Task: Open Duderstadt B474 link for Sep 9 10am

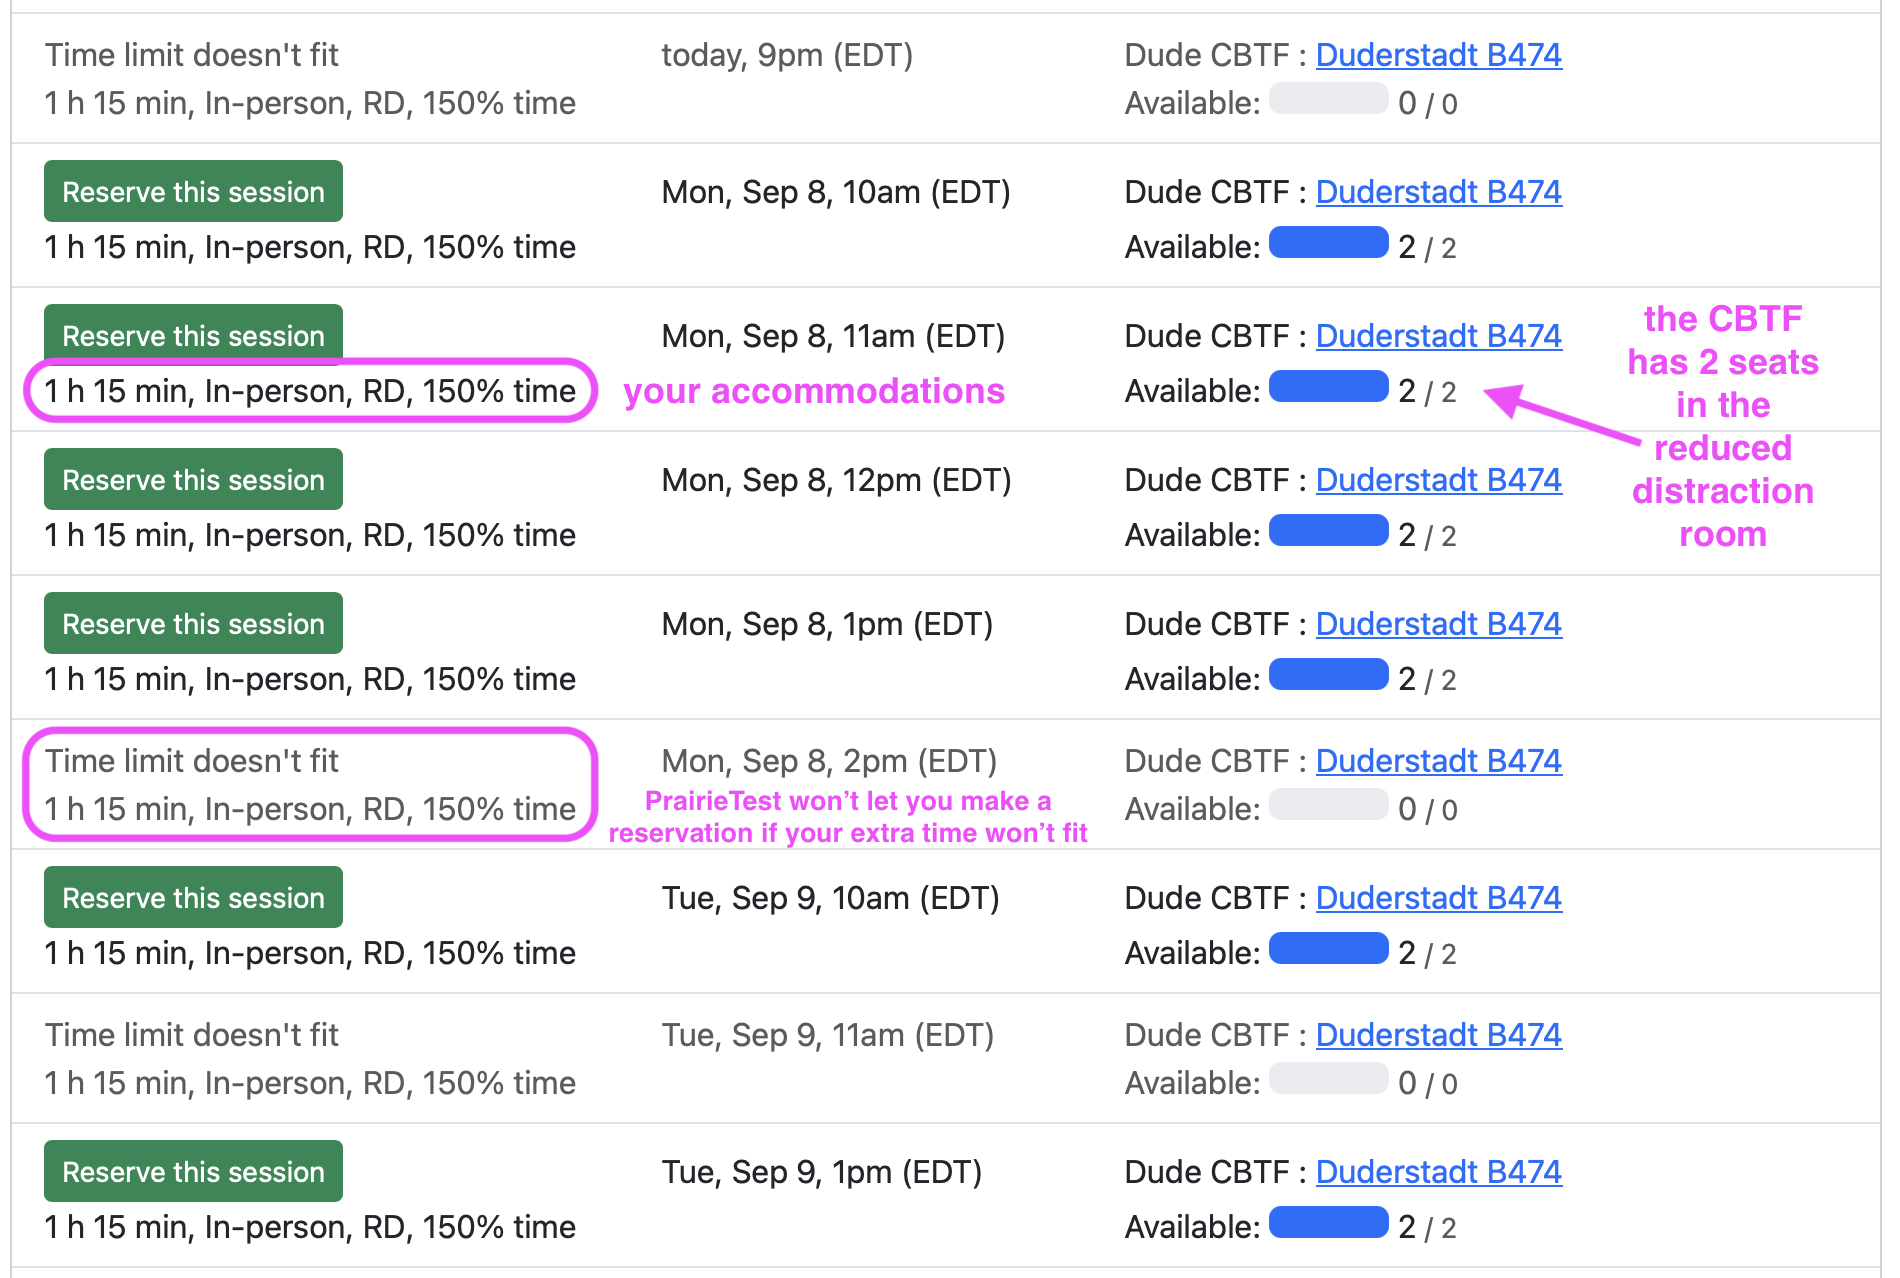Action: pyautogui.click(x=1438, y=898)
